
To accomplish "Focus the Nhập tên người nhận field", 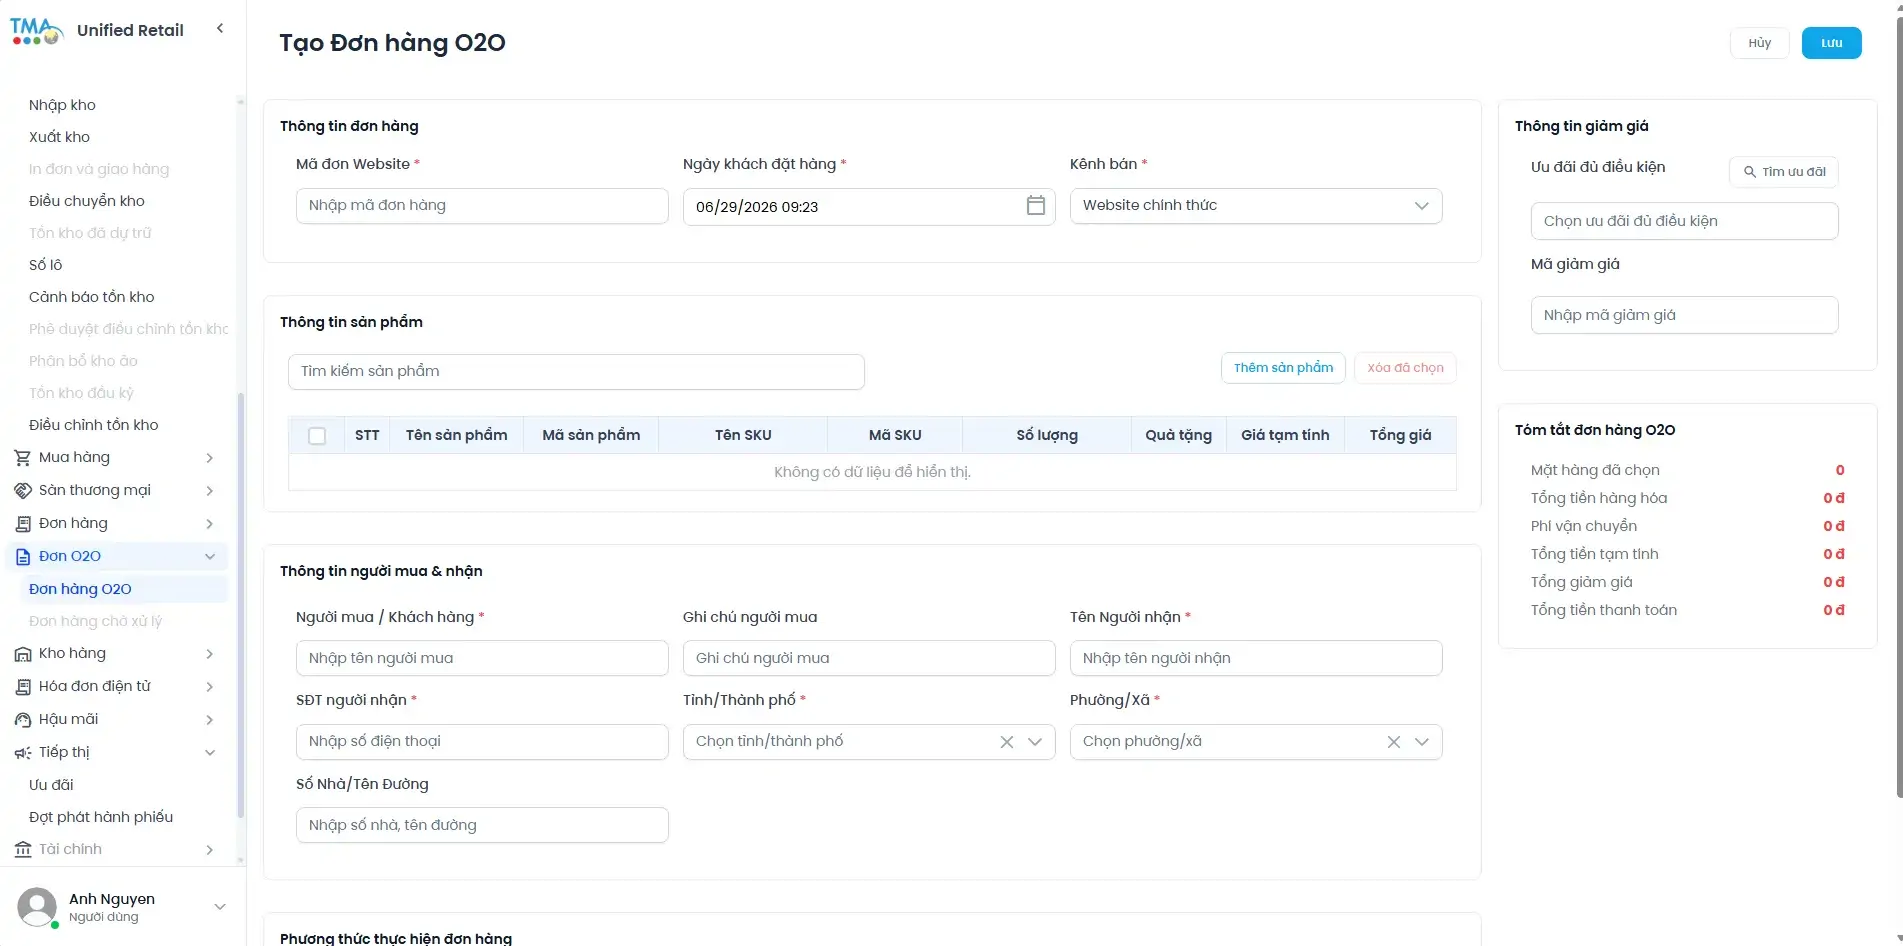I will pyautogui.click(x=1256, y=658).
